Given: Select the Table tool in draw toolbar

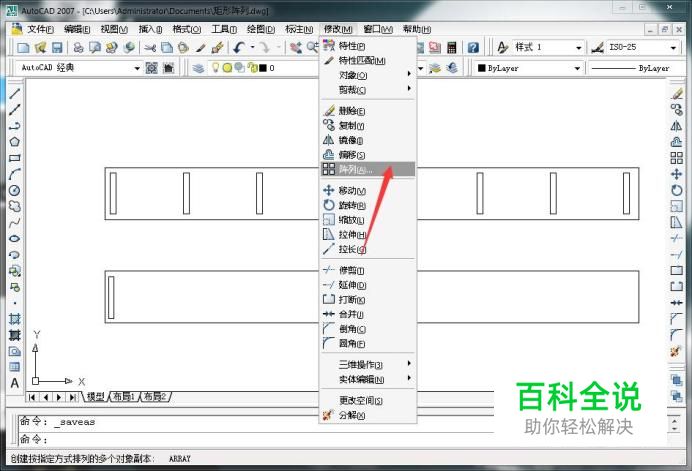Looking at the screenshot, I should coord(15,367).
